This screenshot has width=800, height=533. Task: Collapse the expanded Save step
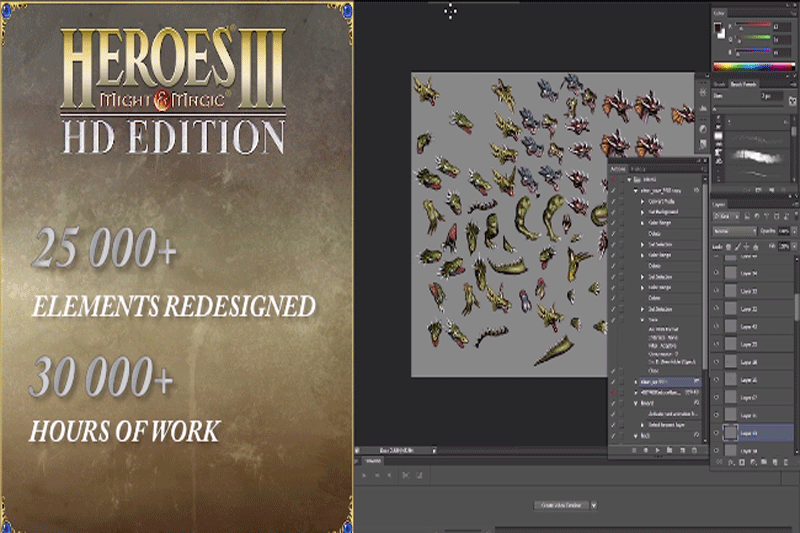pos(642,320)
